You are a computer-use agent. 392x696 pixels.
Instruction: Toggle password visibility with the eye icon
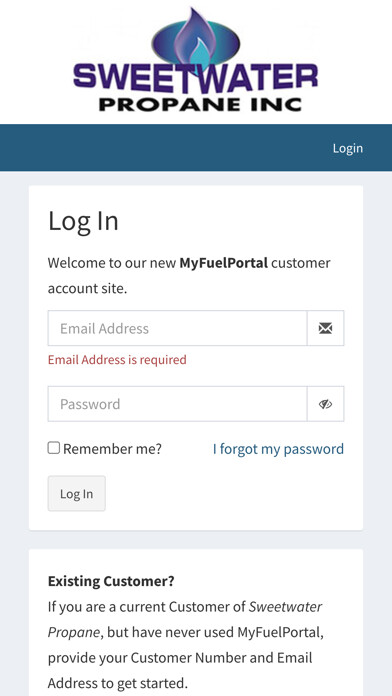coord(325,404)
